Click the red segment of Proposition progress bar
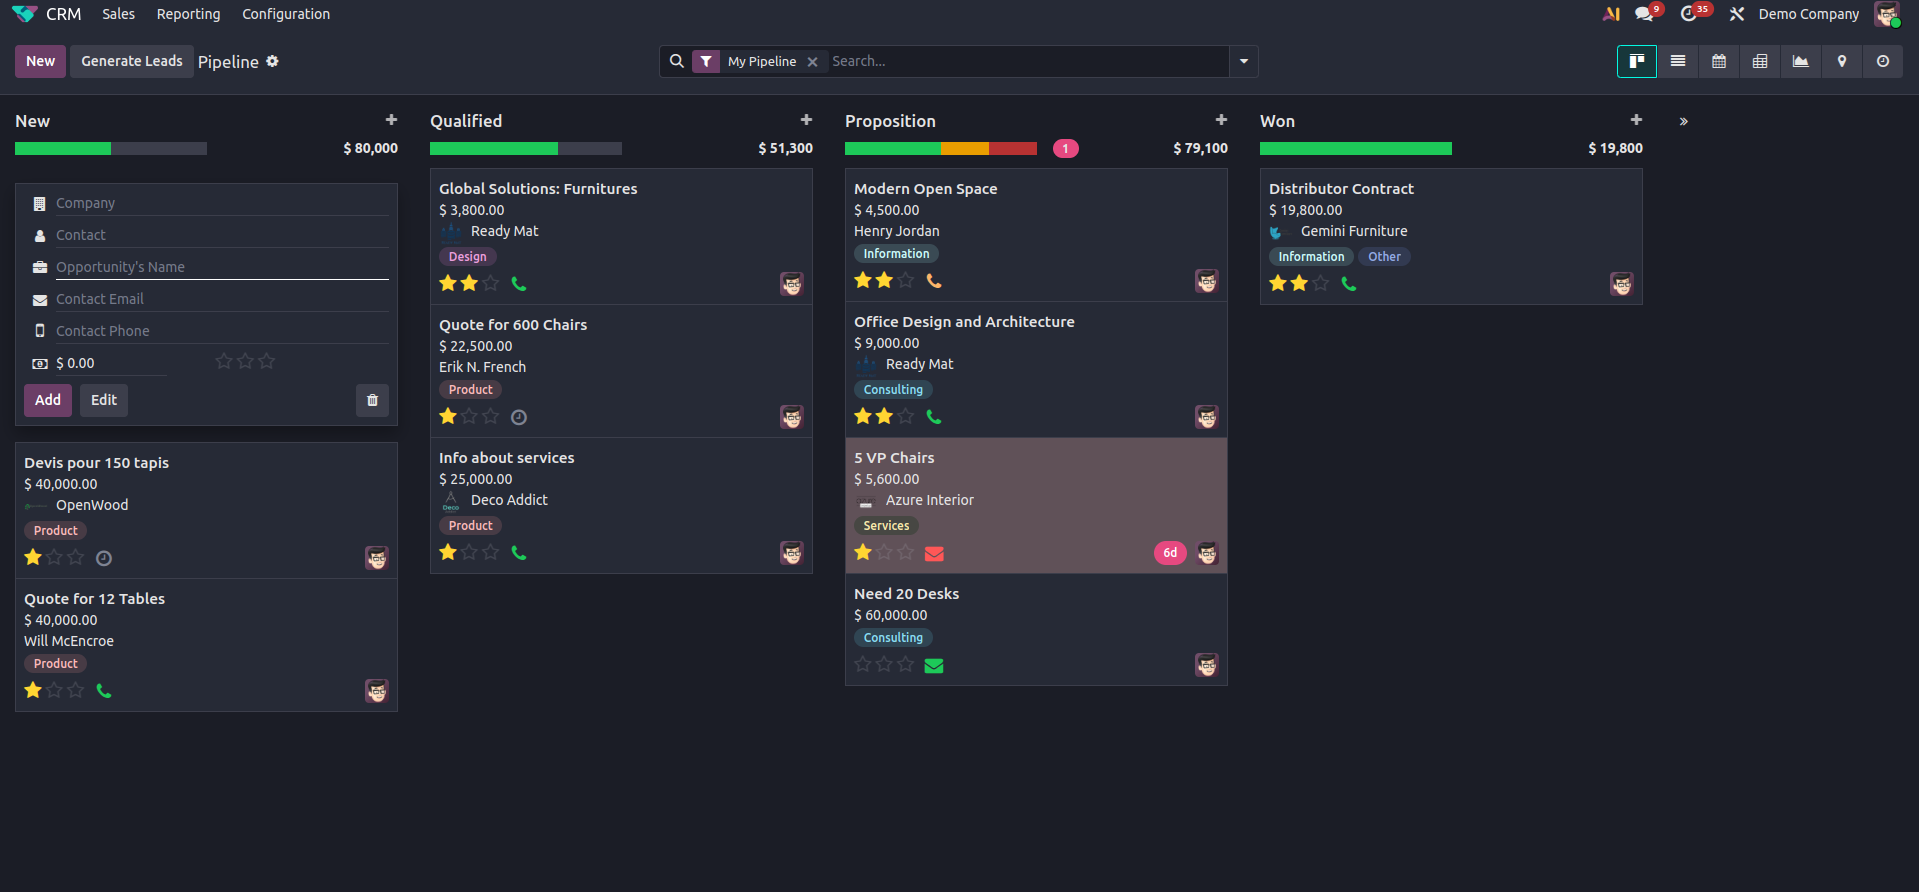The width and height of the screenshot is (1919, 892). click(x=1012, y=149)
